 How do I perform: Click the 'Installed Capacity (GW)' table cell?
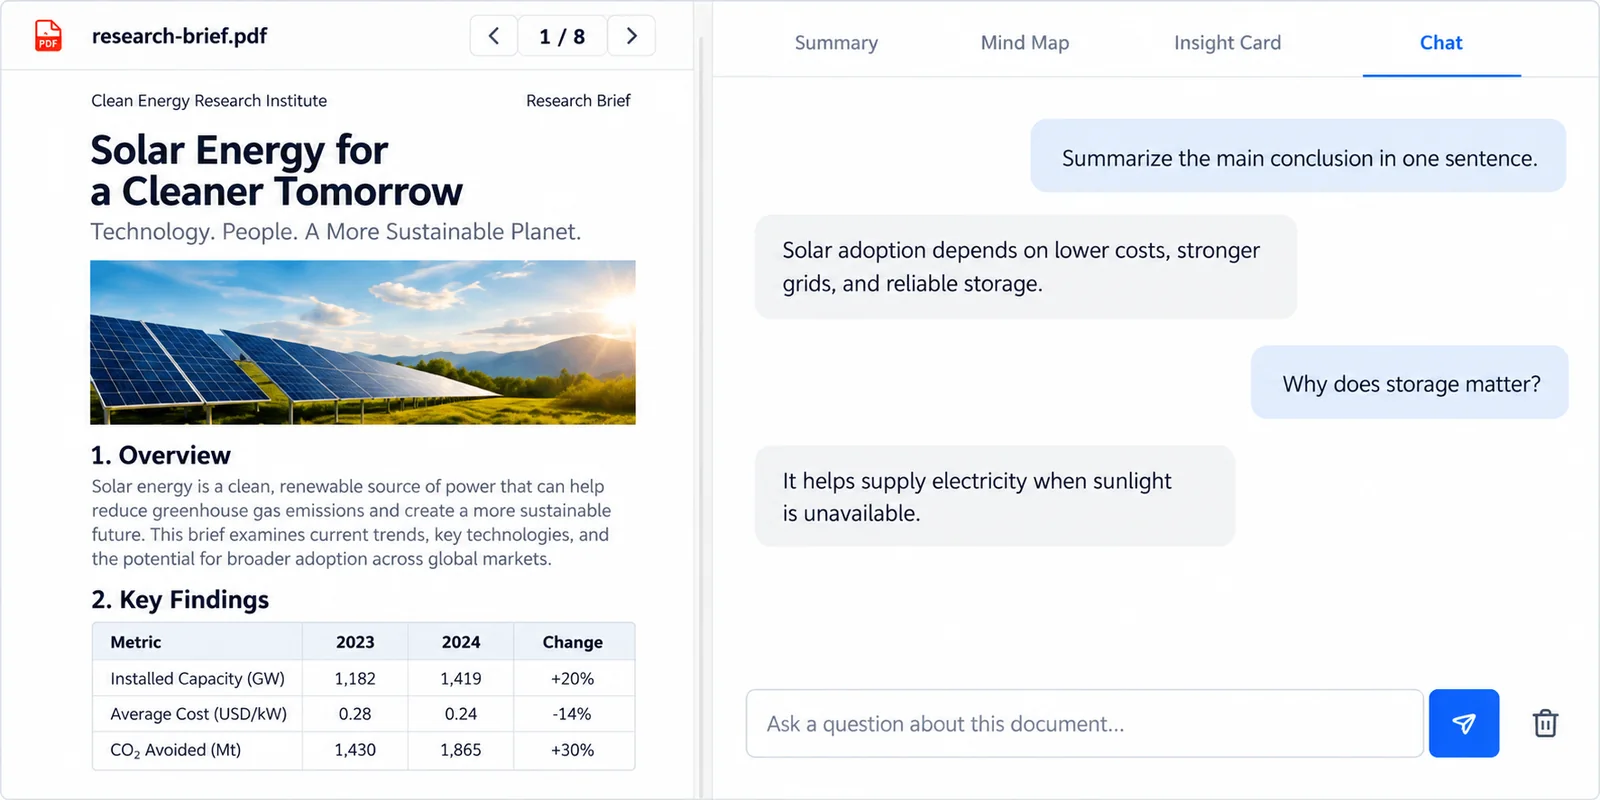(x=197, y=678)
